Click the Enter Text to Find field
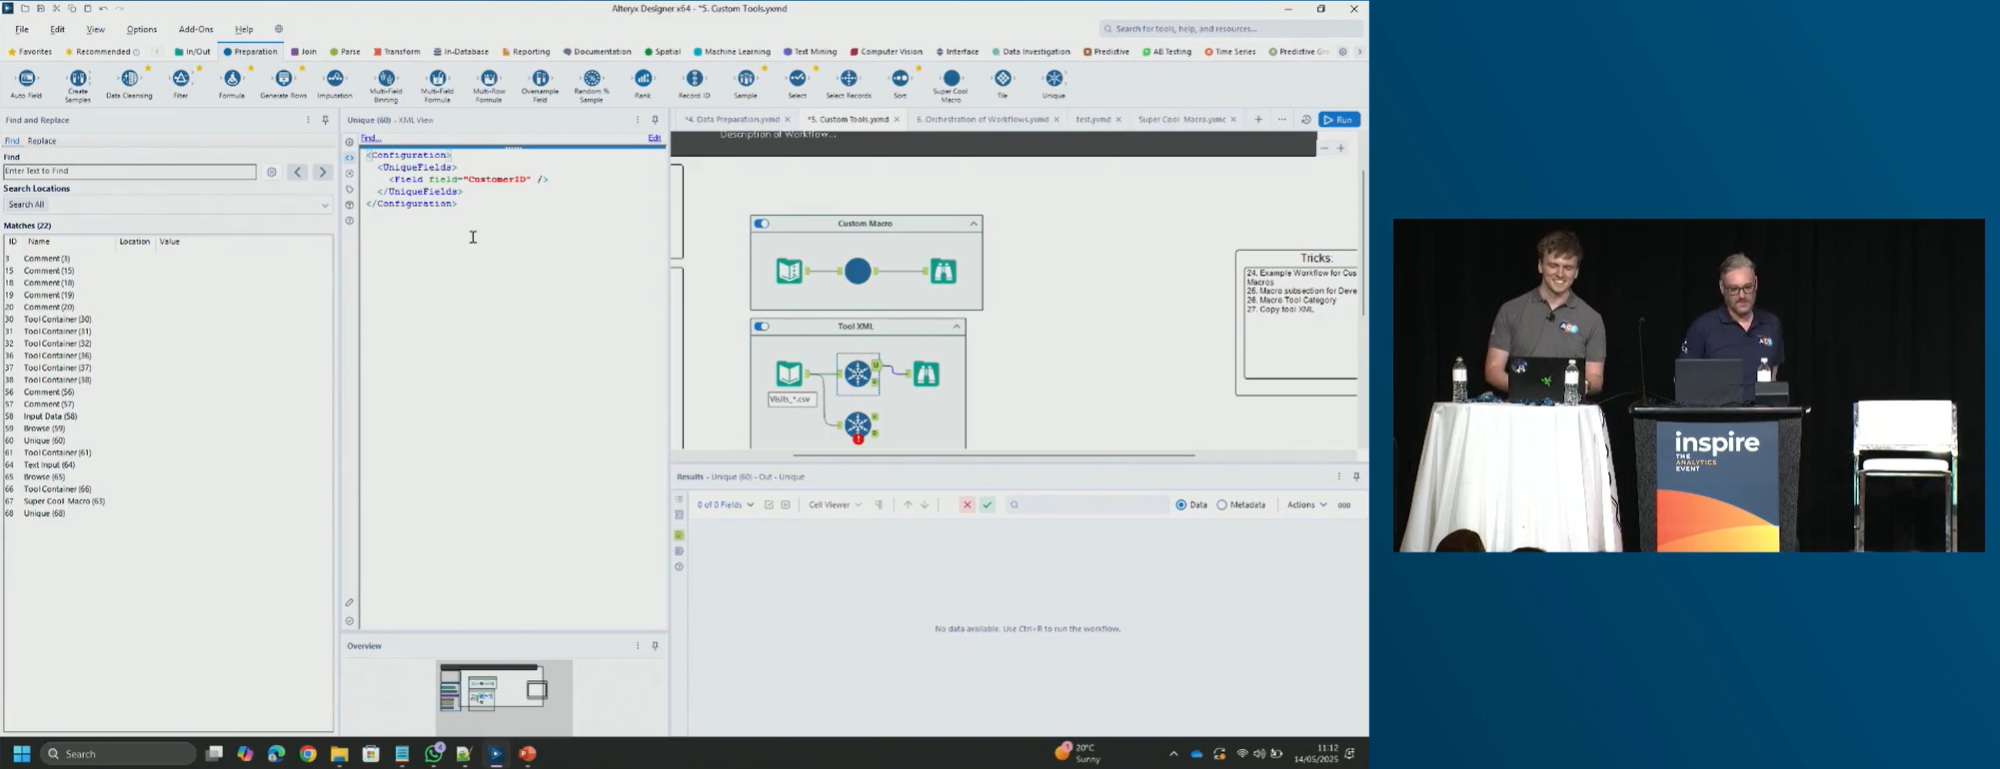This screenshot has height=769, width=2000. pos(130,171)
